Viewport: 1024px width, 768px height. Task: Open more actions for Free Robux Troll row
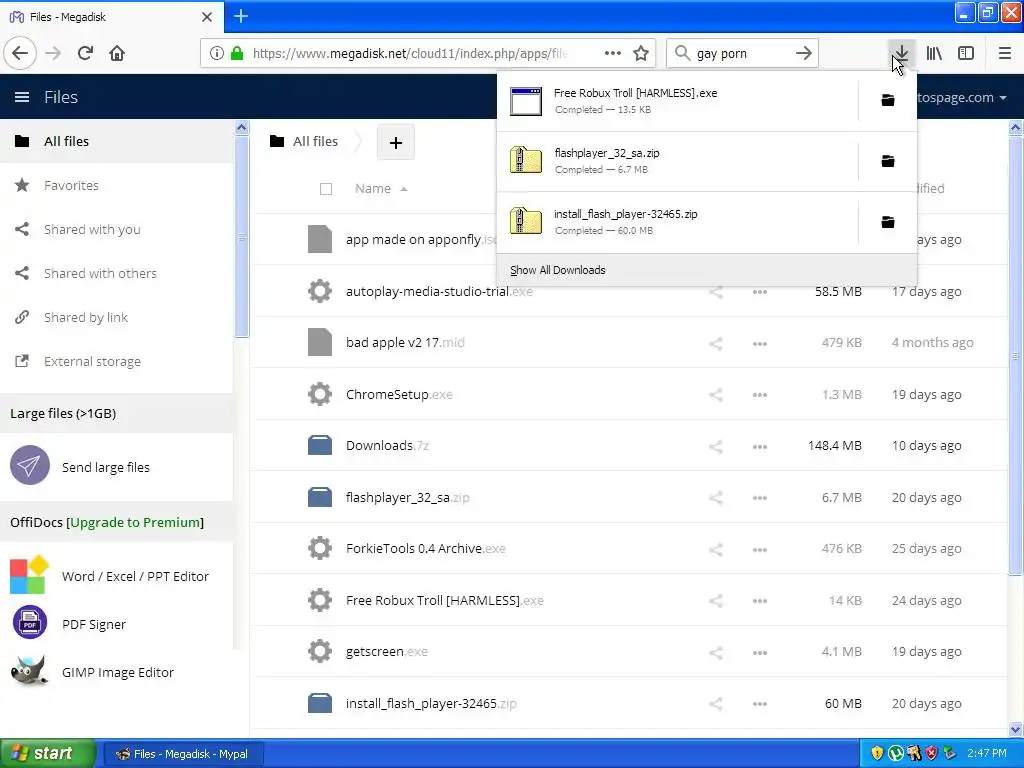(760, 601)
